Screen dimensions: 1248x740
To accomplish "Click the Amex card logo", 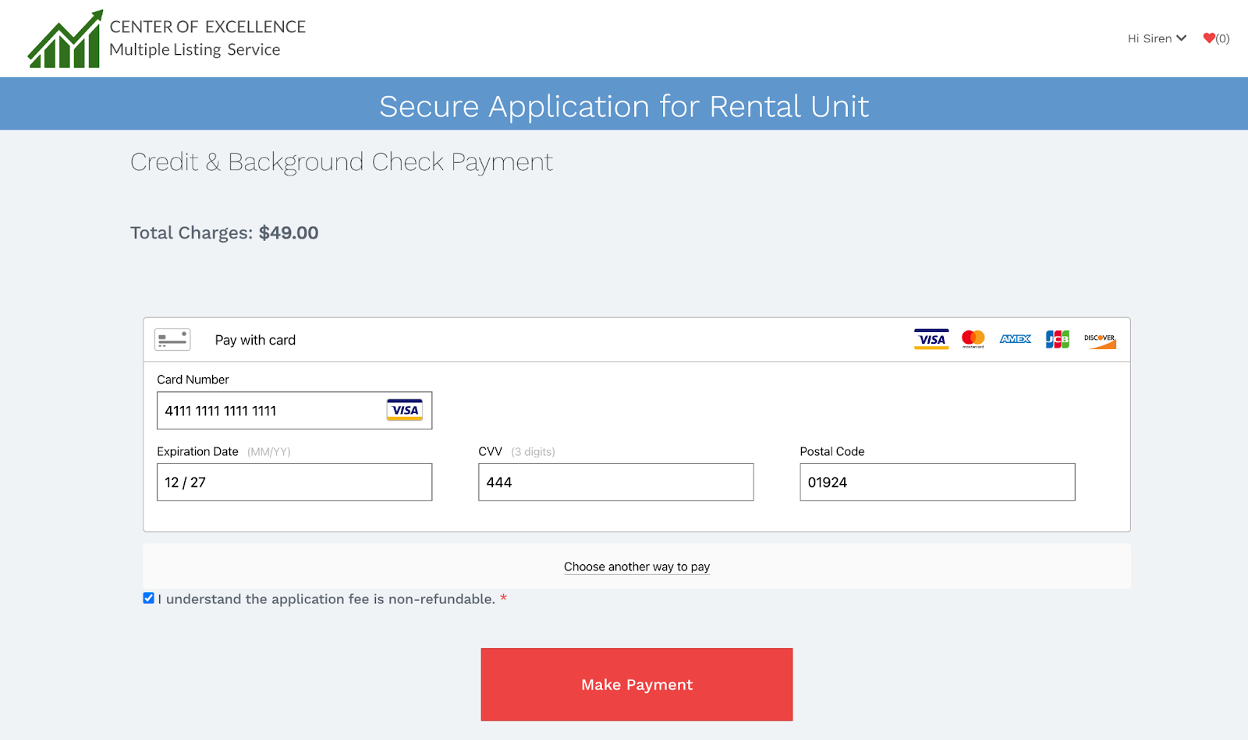I will [x=1015, y=340].
